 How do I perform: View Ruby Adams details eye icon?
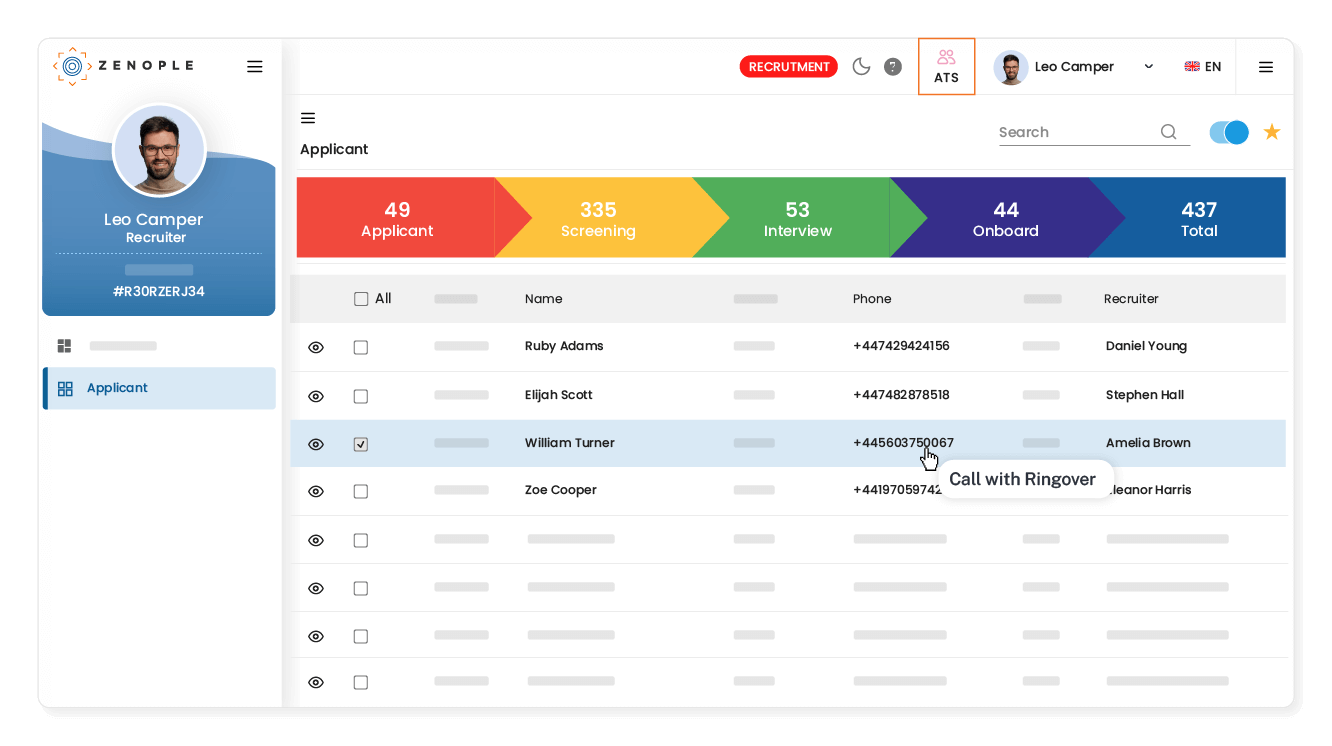pos(316,347)
